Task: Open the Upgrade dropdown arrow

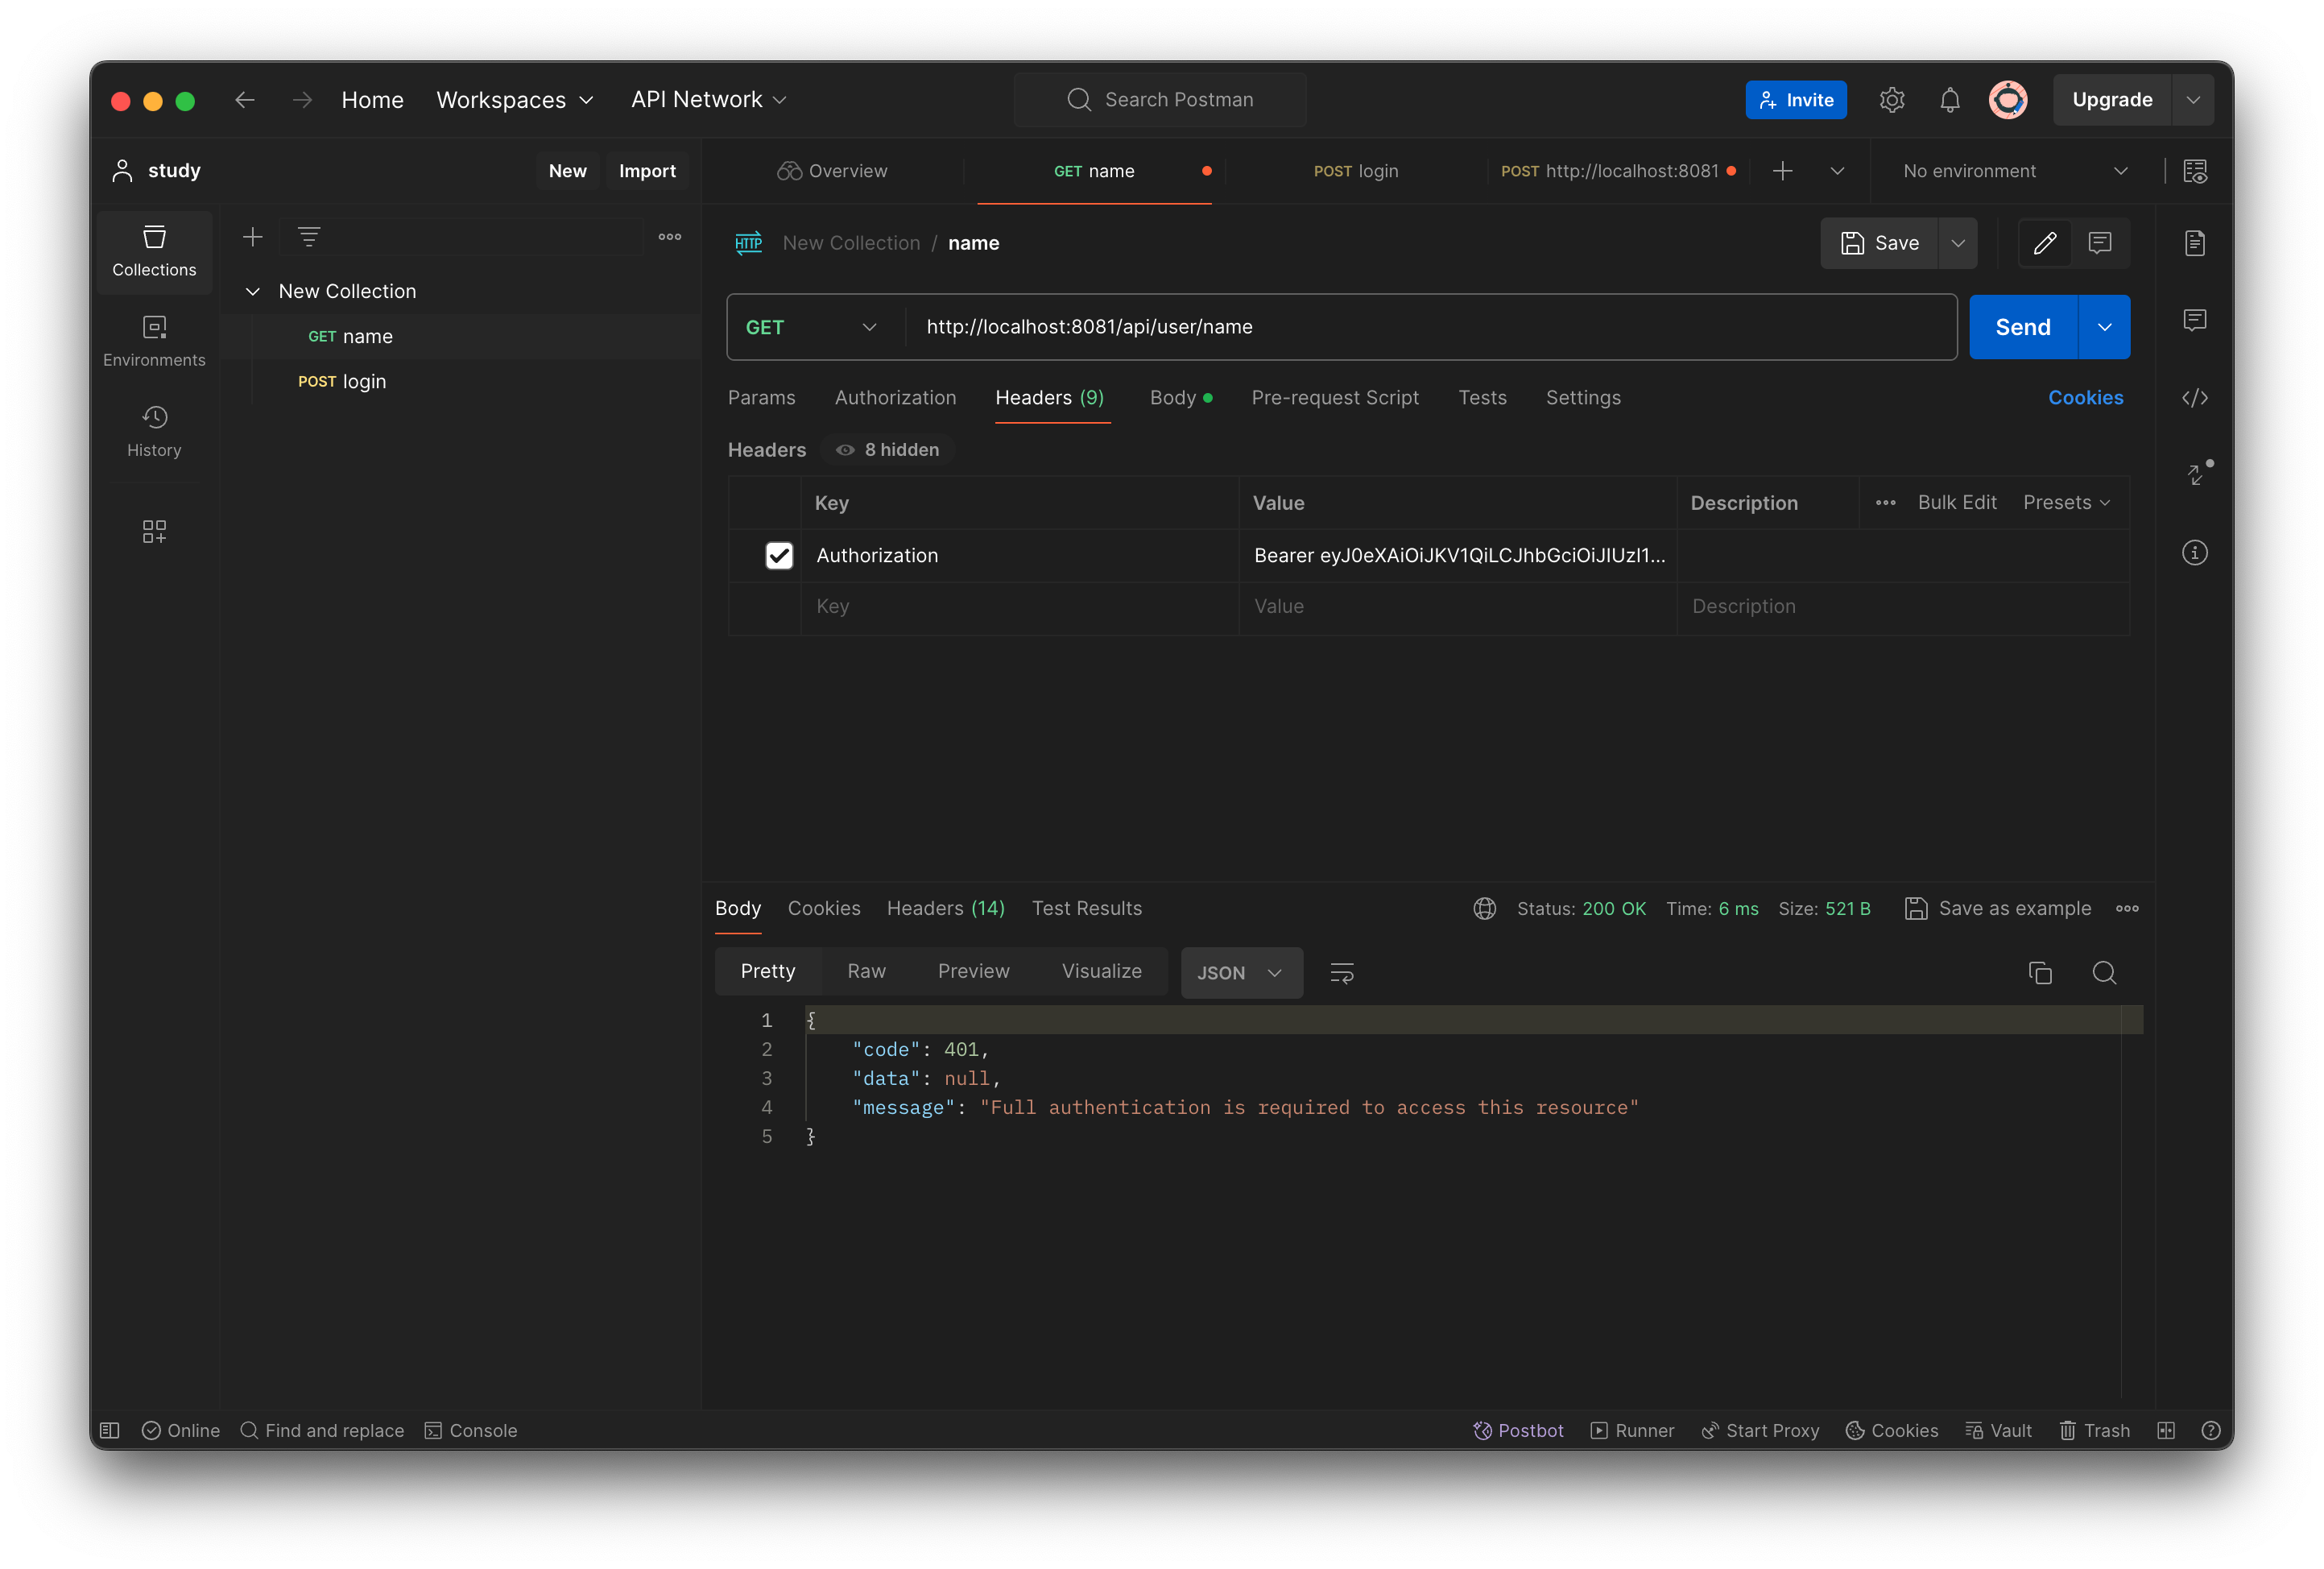Action: click(x=2193, y=100)
